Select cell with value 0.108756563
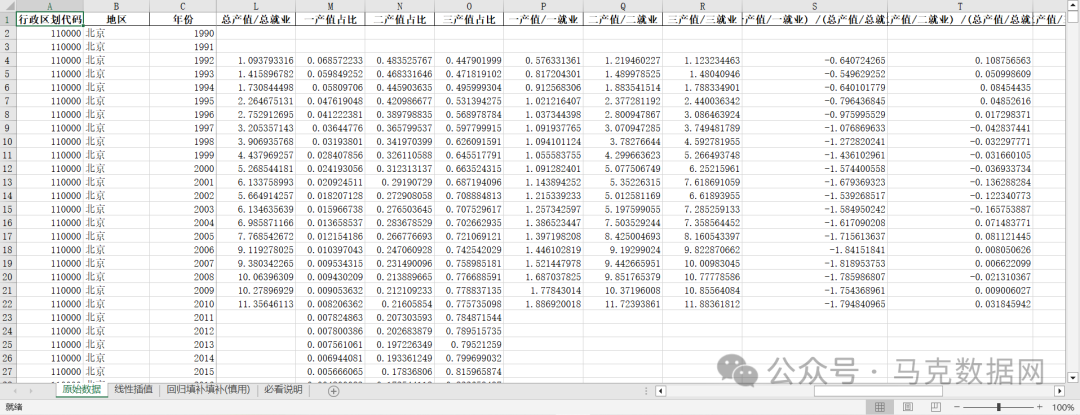The height and width of the screenshot is (415, 1080). pos(960,61)
